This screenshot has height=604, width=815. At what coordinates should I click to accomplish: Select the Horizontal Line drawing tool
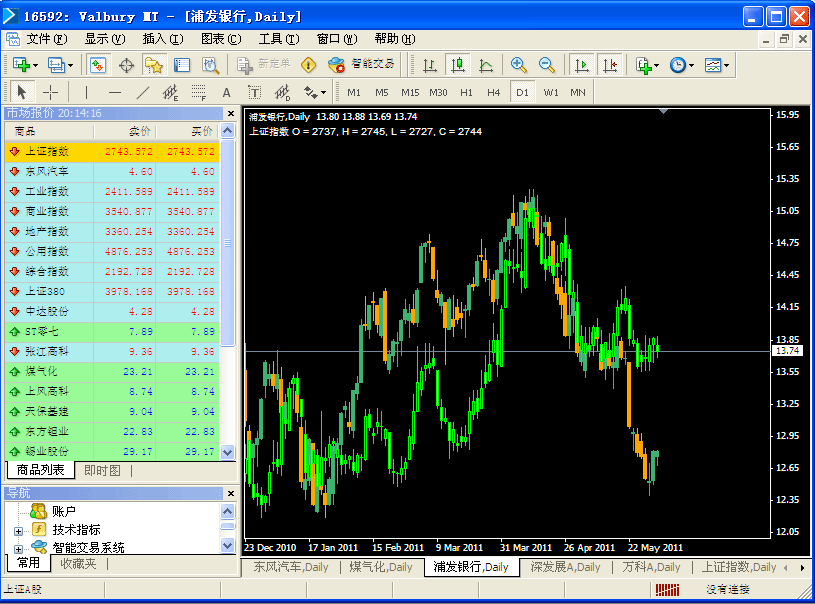click(115, 93)
